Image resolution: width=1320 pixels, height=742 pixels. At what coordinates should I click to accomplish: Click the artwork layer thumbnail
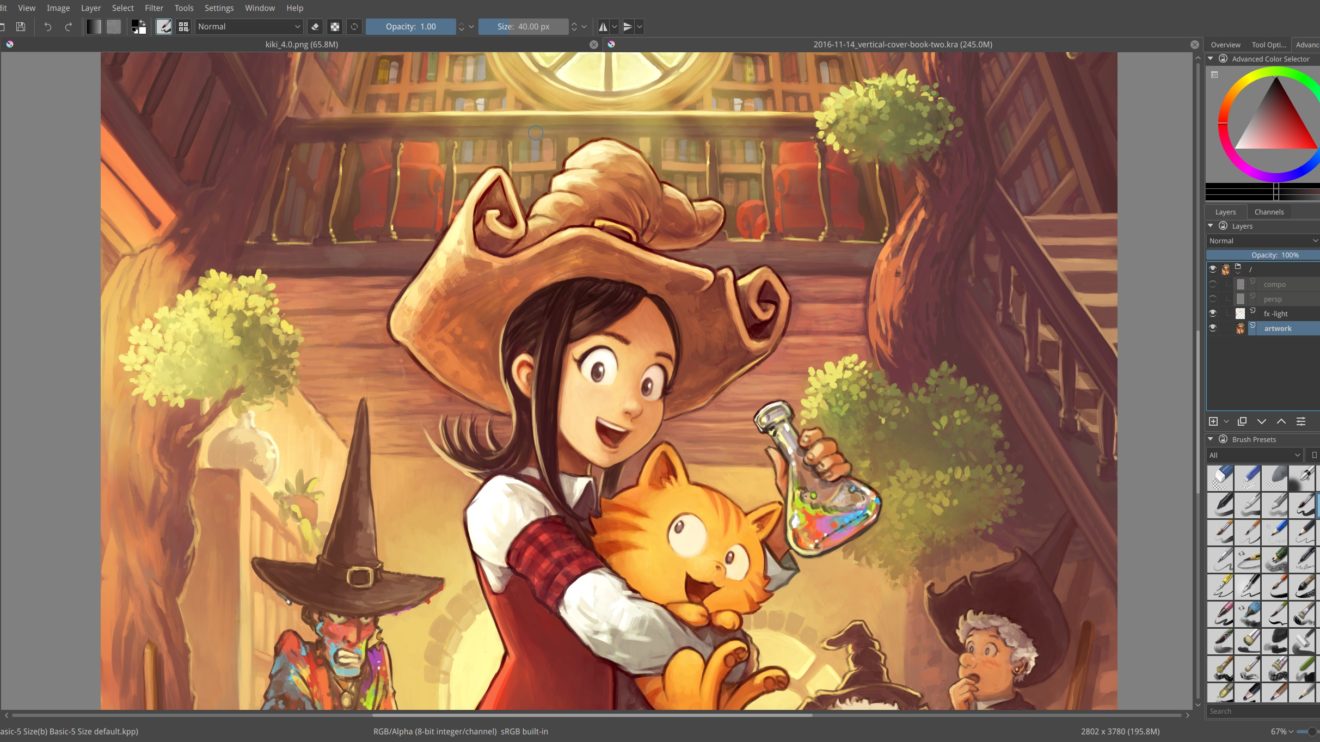[1240, 328]
